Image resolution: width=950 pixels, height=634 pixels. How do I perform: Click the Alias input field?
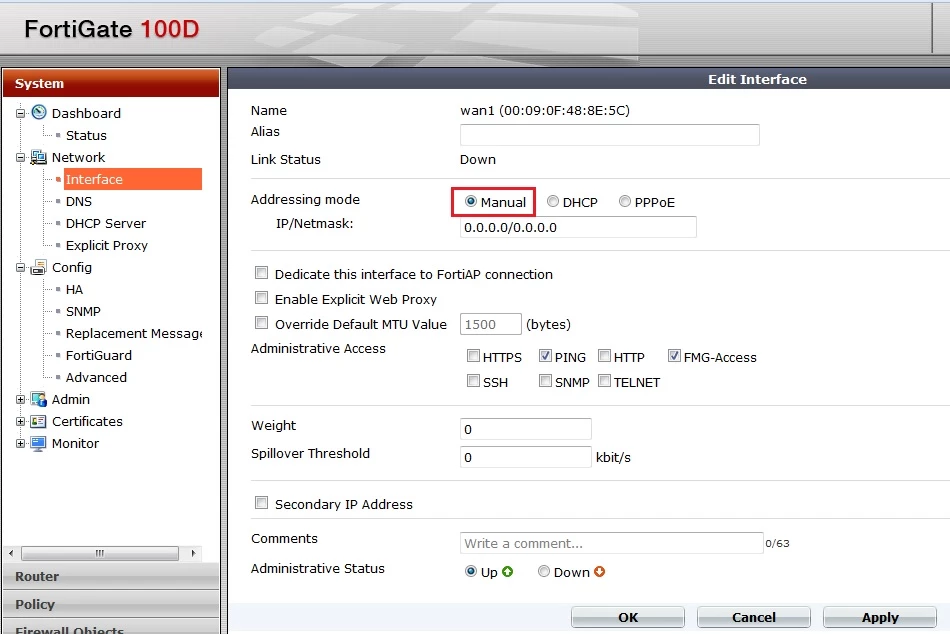coord(610,135)
